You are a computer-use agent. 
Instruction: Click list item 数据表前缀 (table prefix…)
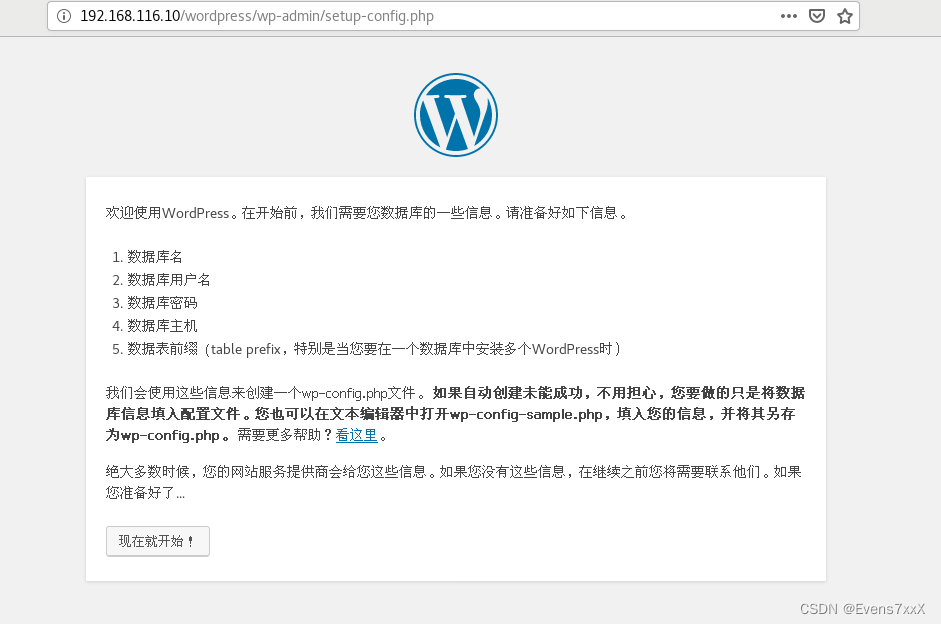[374, 349]
